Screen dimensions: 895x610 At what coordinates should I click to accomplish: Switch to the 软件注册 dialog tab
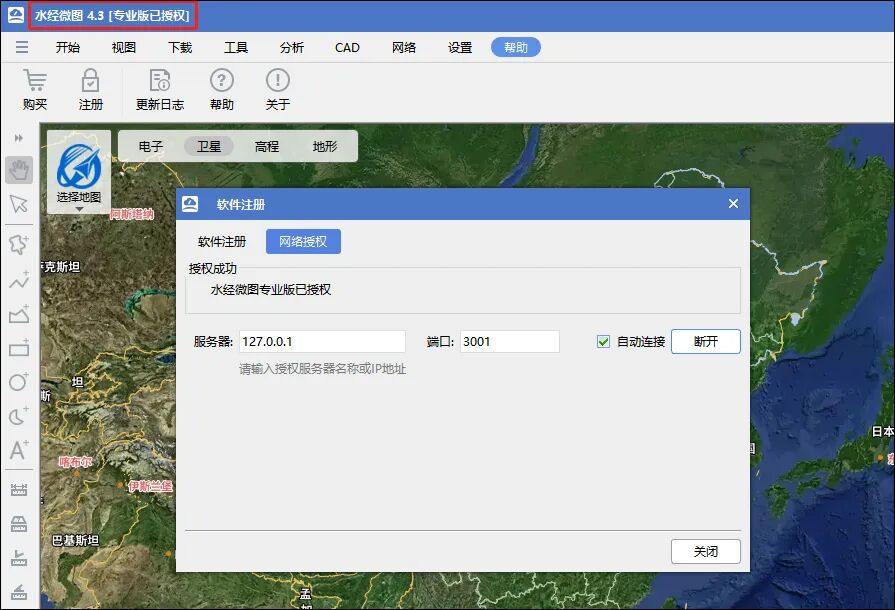(222, 241)
